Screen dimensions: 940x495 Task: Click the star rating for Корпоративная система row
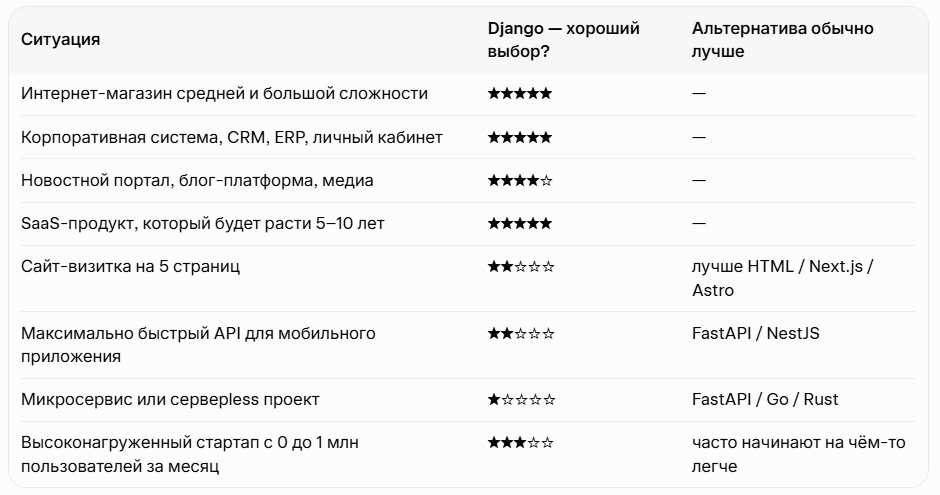tap(520, 137)
